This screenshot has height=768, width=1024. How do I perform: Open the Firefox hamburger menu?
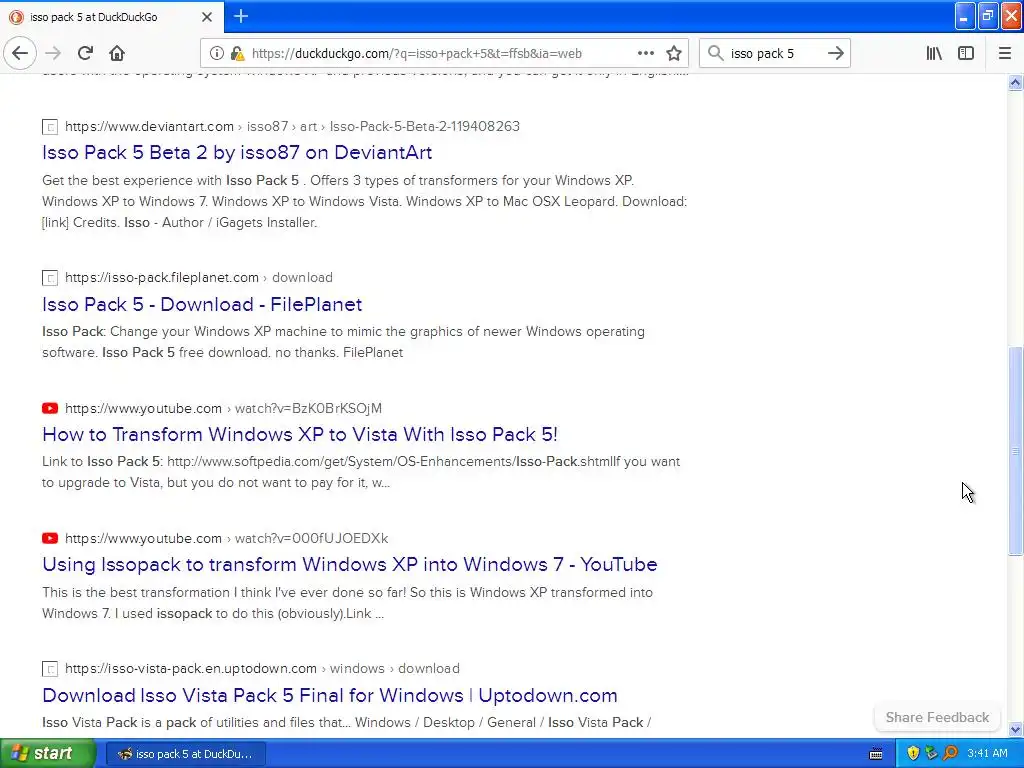[1005, 53]
